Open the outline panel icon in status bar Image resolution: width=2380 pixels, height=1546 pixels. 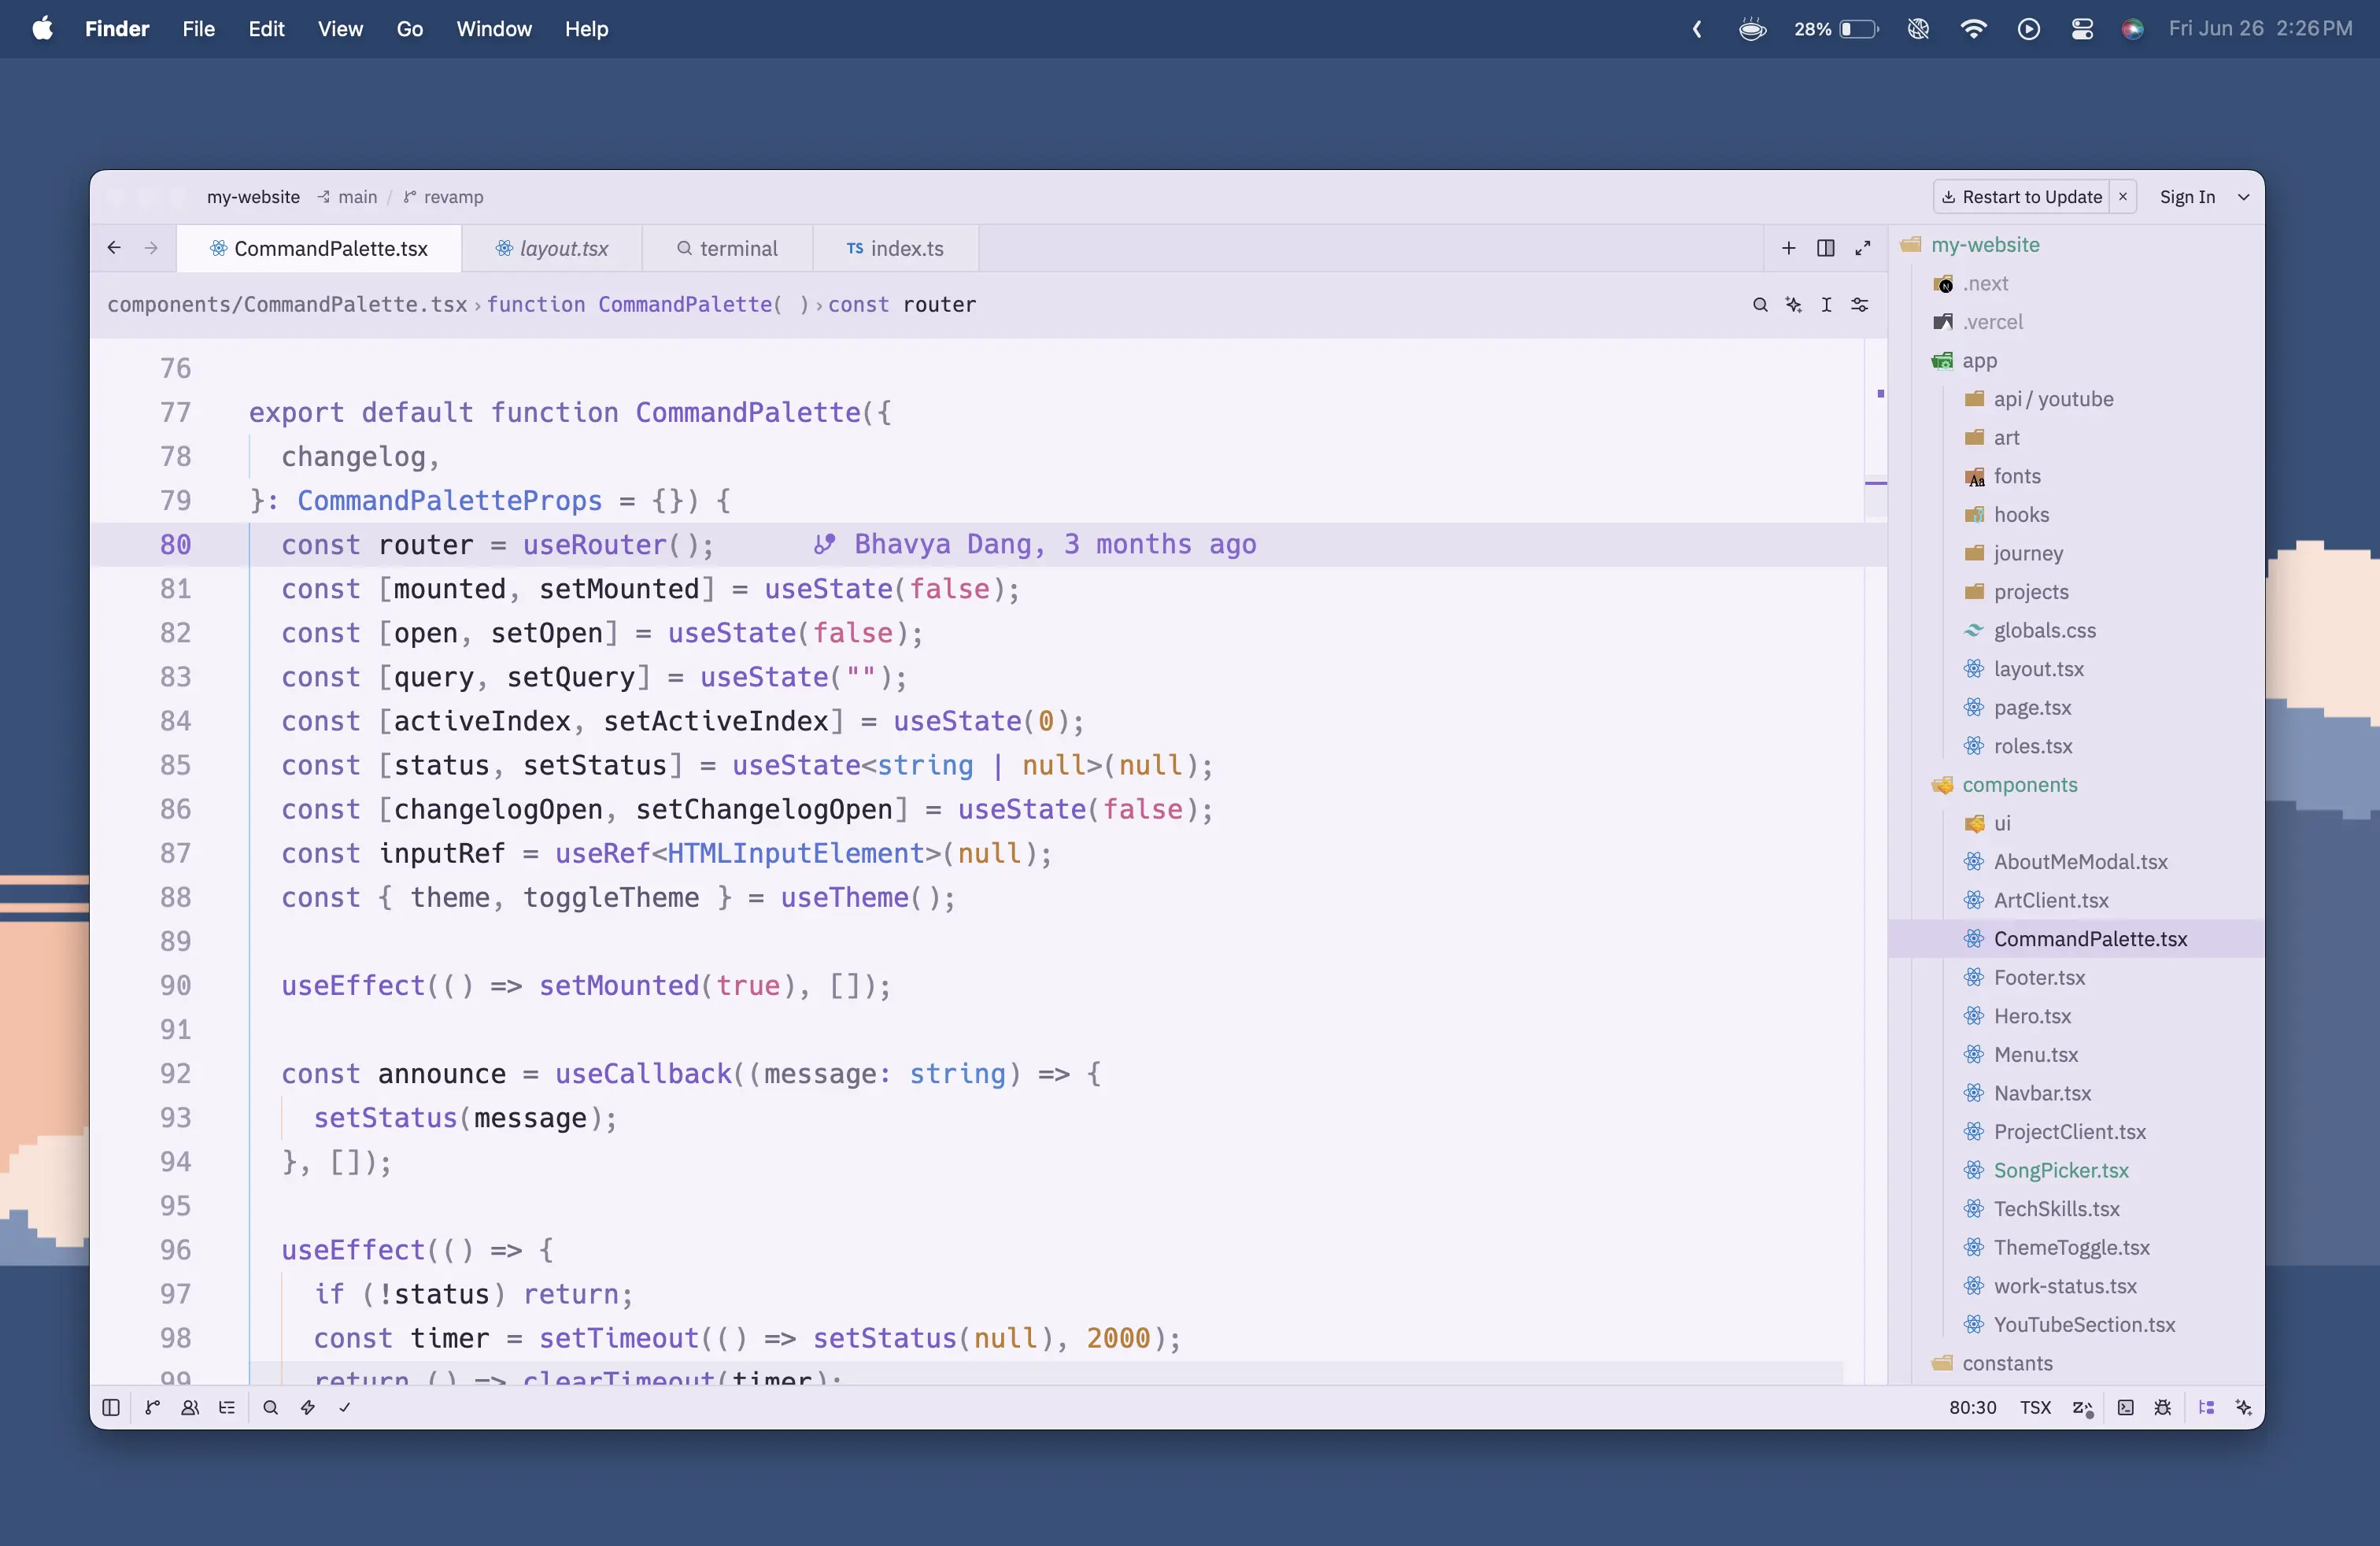[227, 1407]
